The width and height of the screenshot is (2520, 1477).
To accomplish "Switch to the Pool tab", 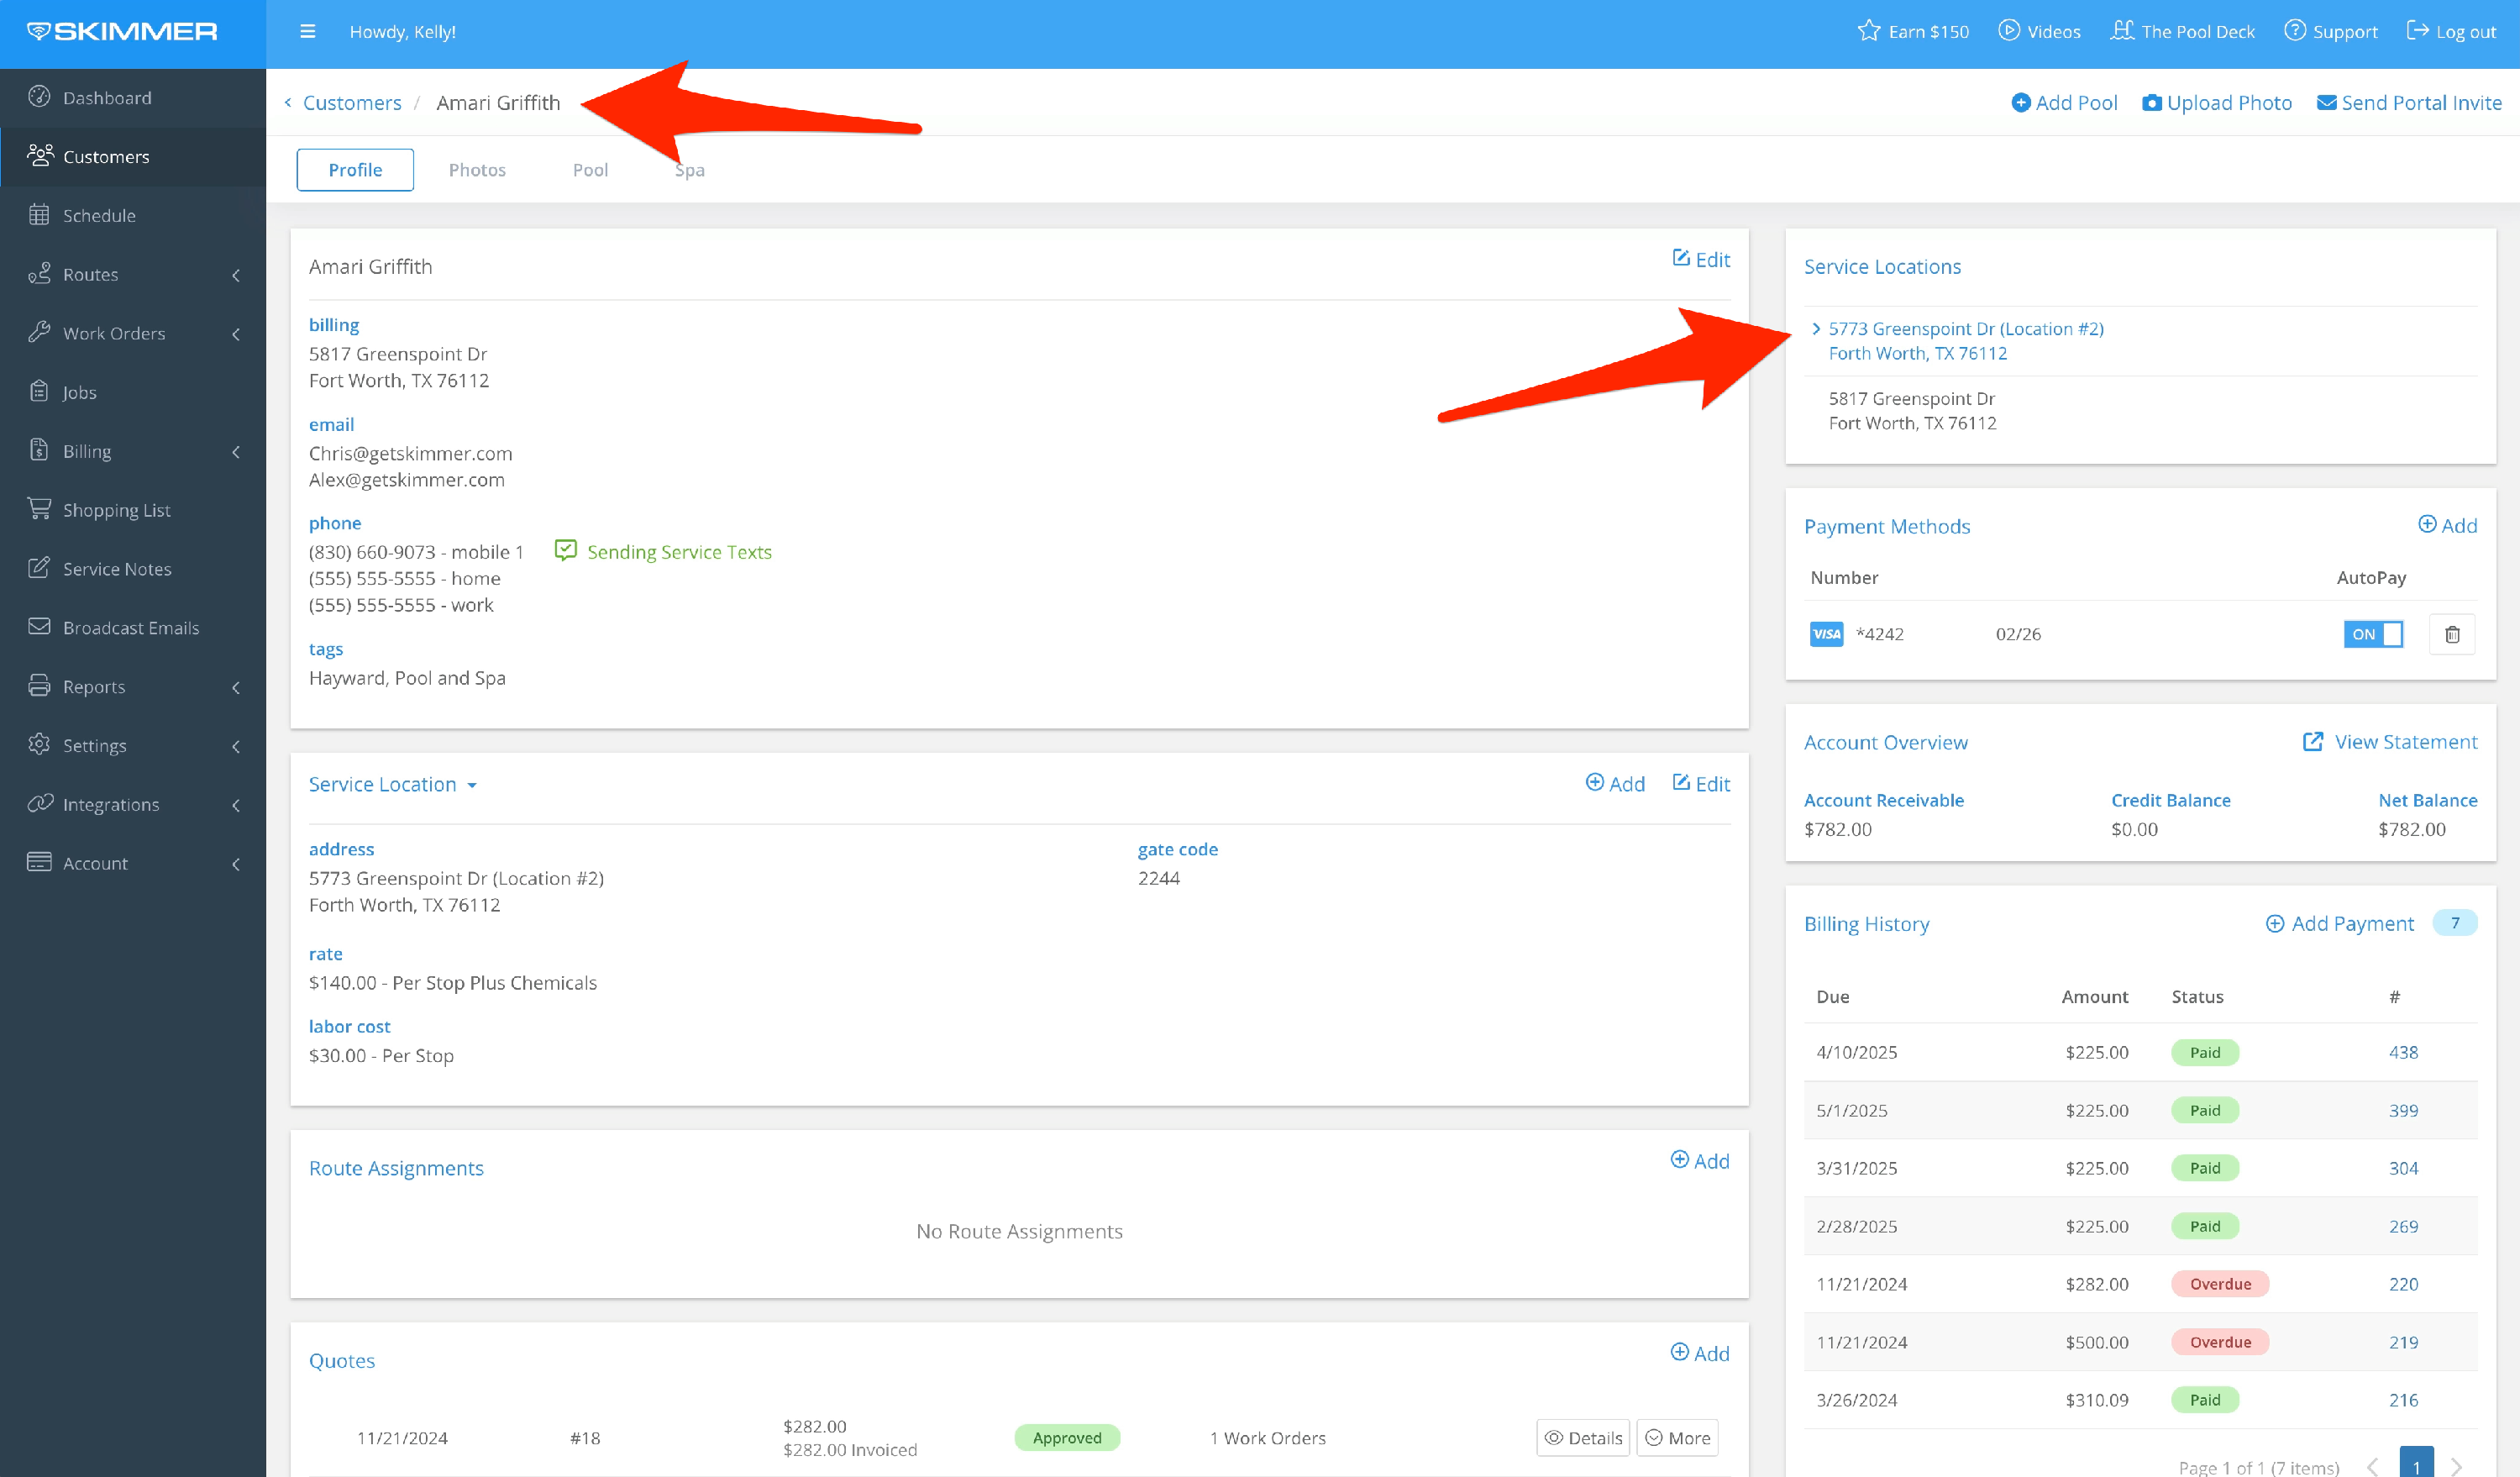I will tap(590, 170).
